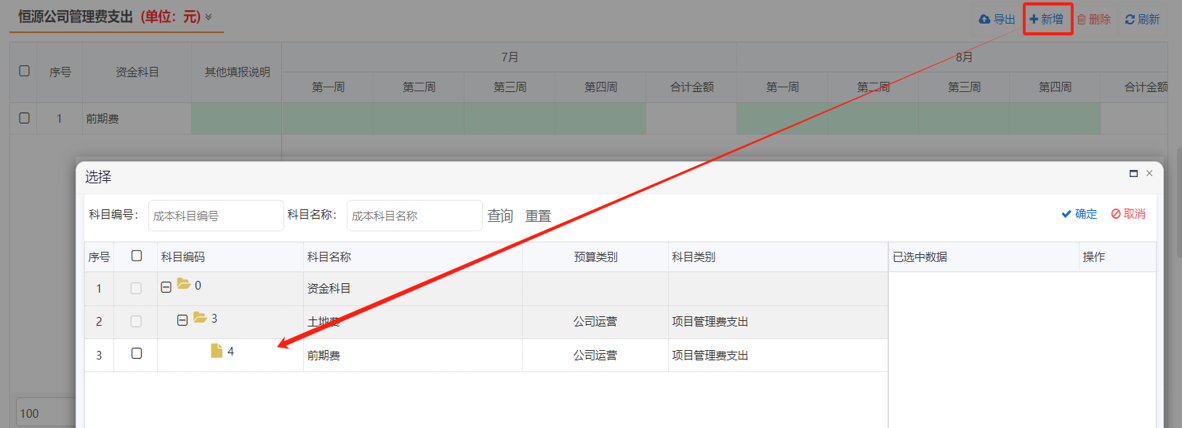Collapse the tree node 0 资金科目
This screenshot has width=1182, height=428.
(x=166, y=287)
